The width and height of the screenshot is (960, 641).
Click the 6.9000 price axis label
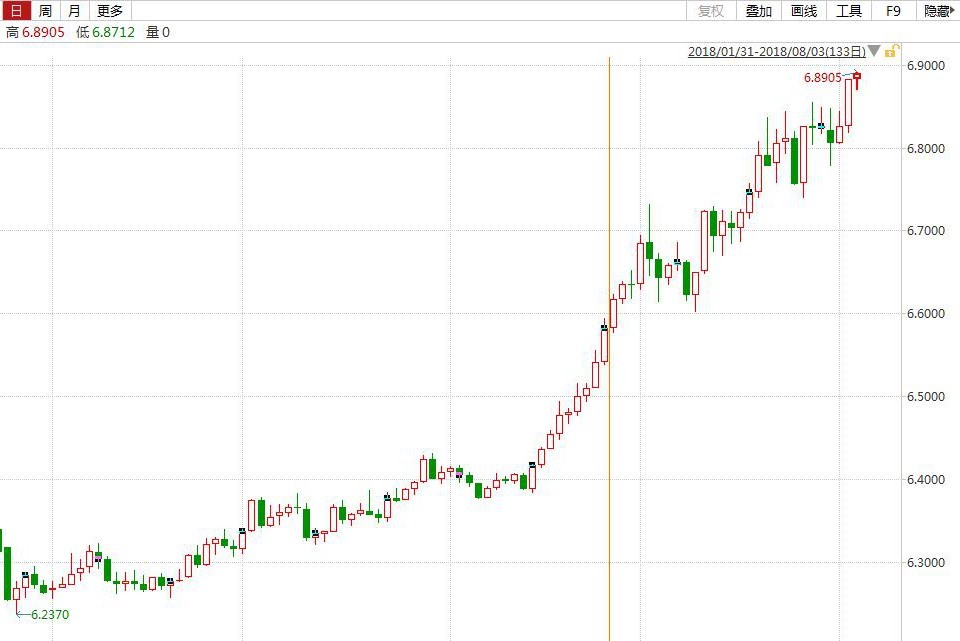925,66
